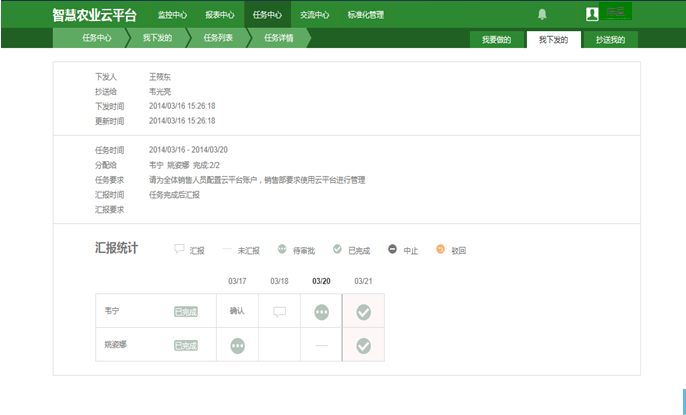
Task: Switch to the 抄送我的 tab
Action: point(610,40)
